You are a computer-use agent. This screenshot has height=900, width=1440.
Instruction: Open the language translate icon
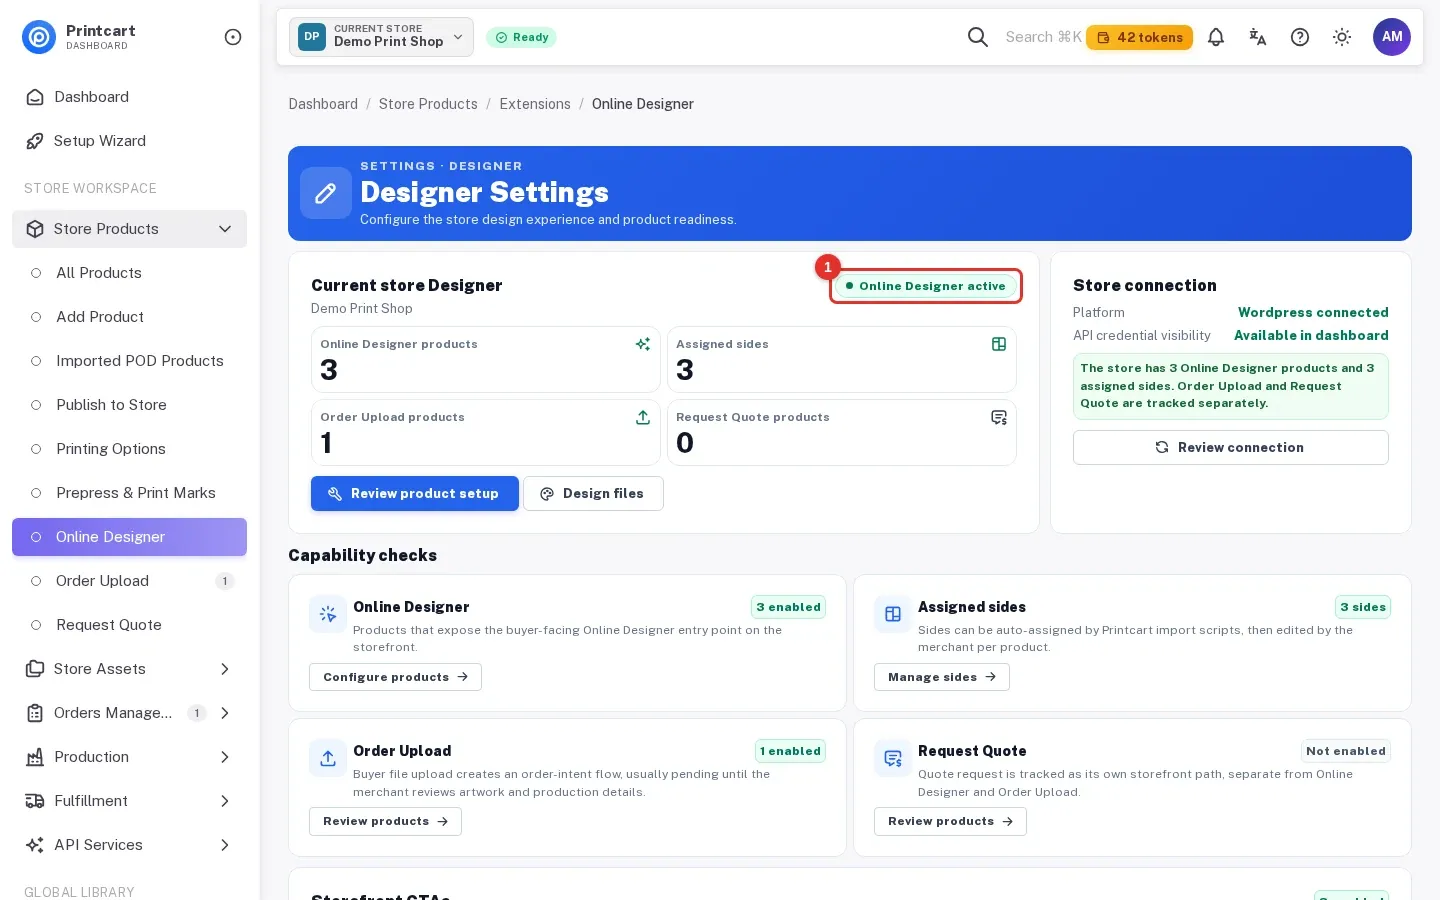click(x=1258, y=37)
